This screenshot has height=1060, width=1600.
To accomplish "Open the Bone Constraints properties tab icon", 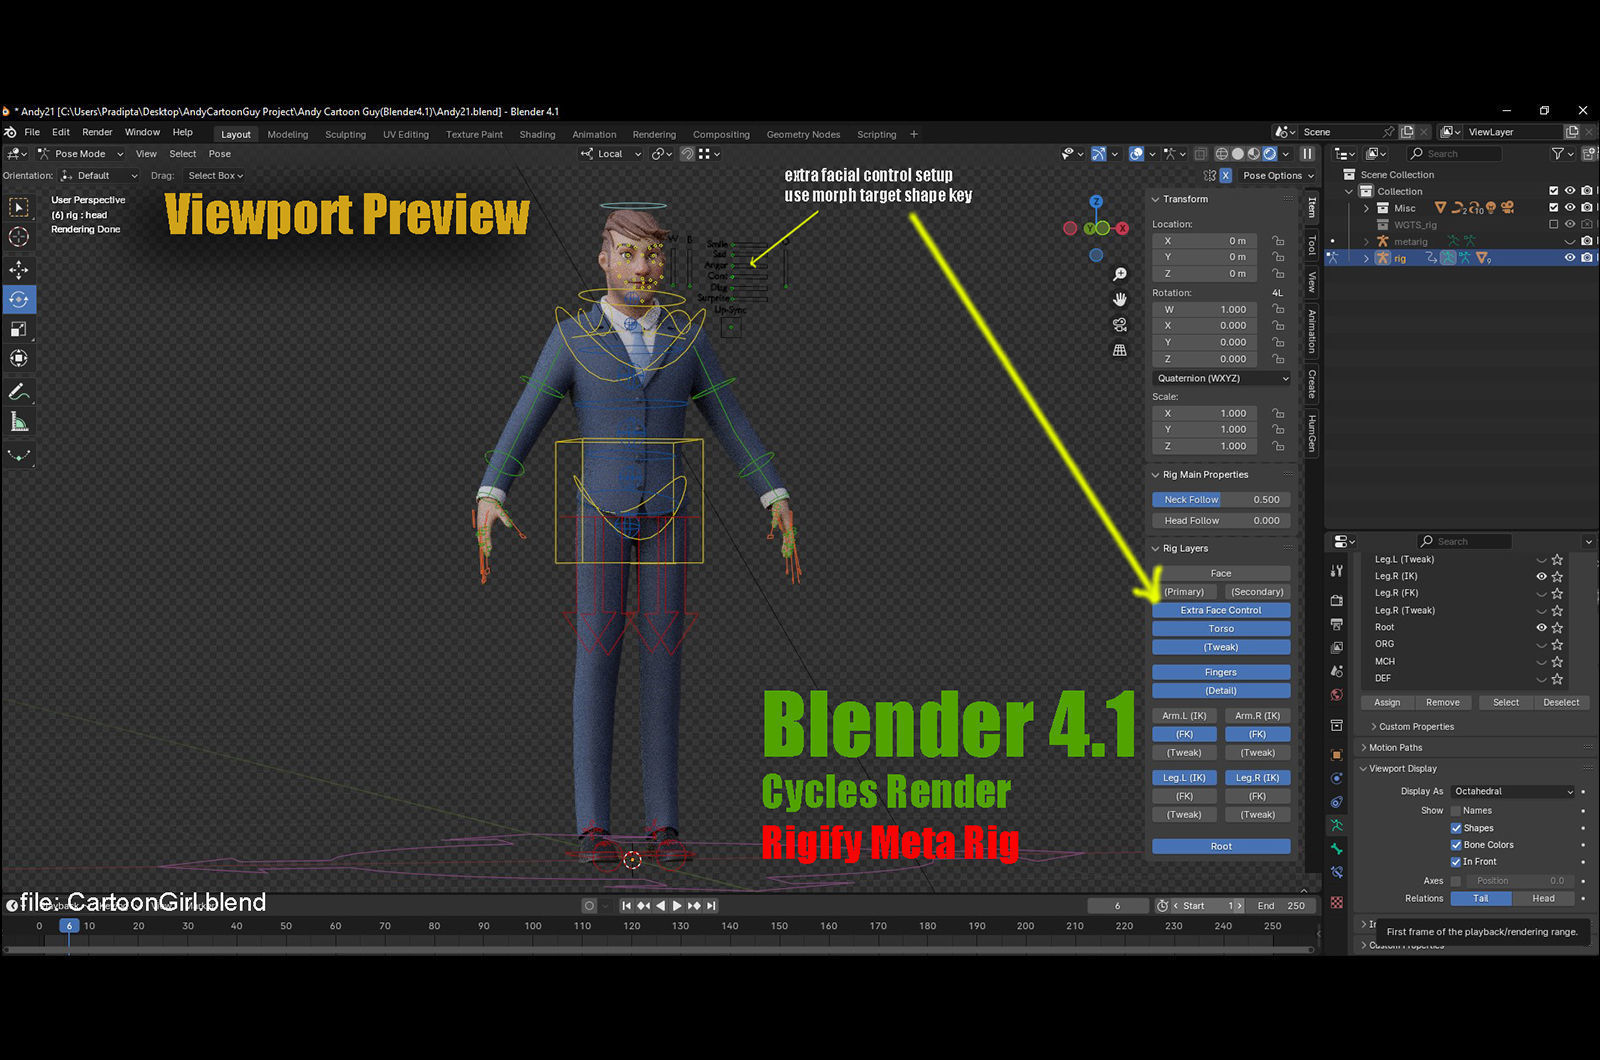I will click(1337, 873).
